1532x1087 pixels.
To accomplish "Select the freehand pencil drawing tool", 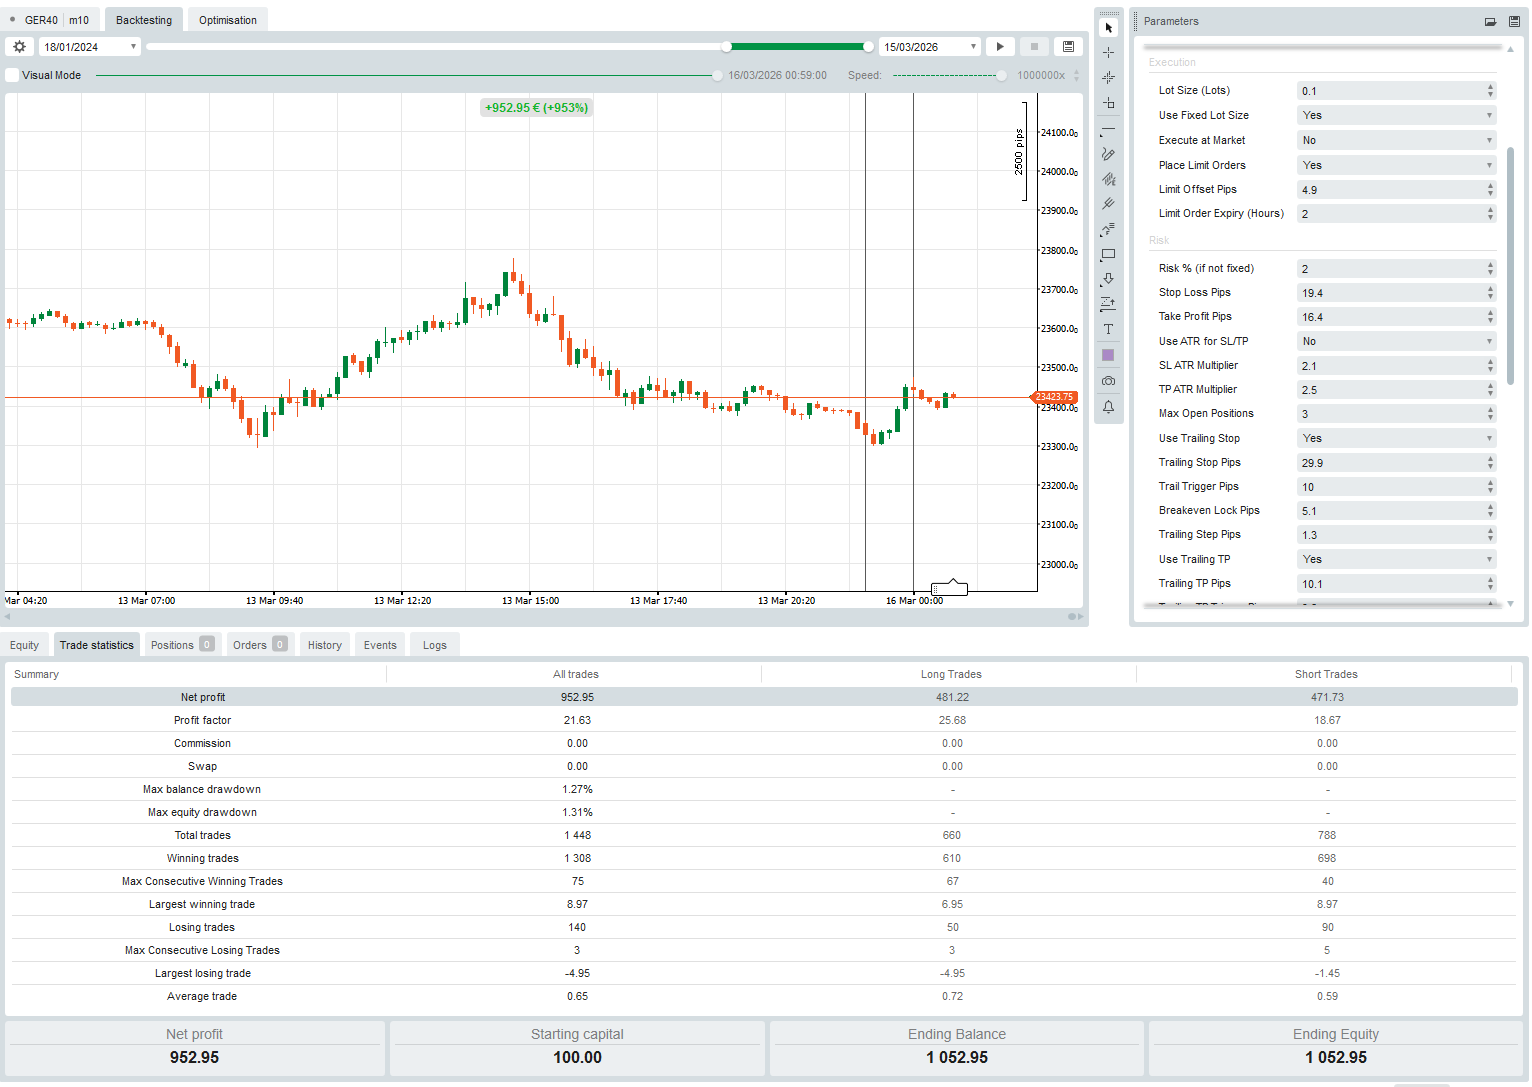I will click(1108, 155).
